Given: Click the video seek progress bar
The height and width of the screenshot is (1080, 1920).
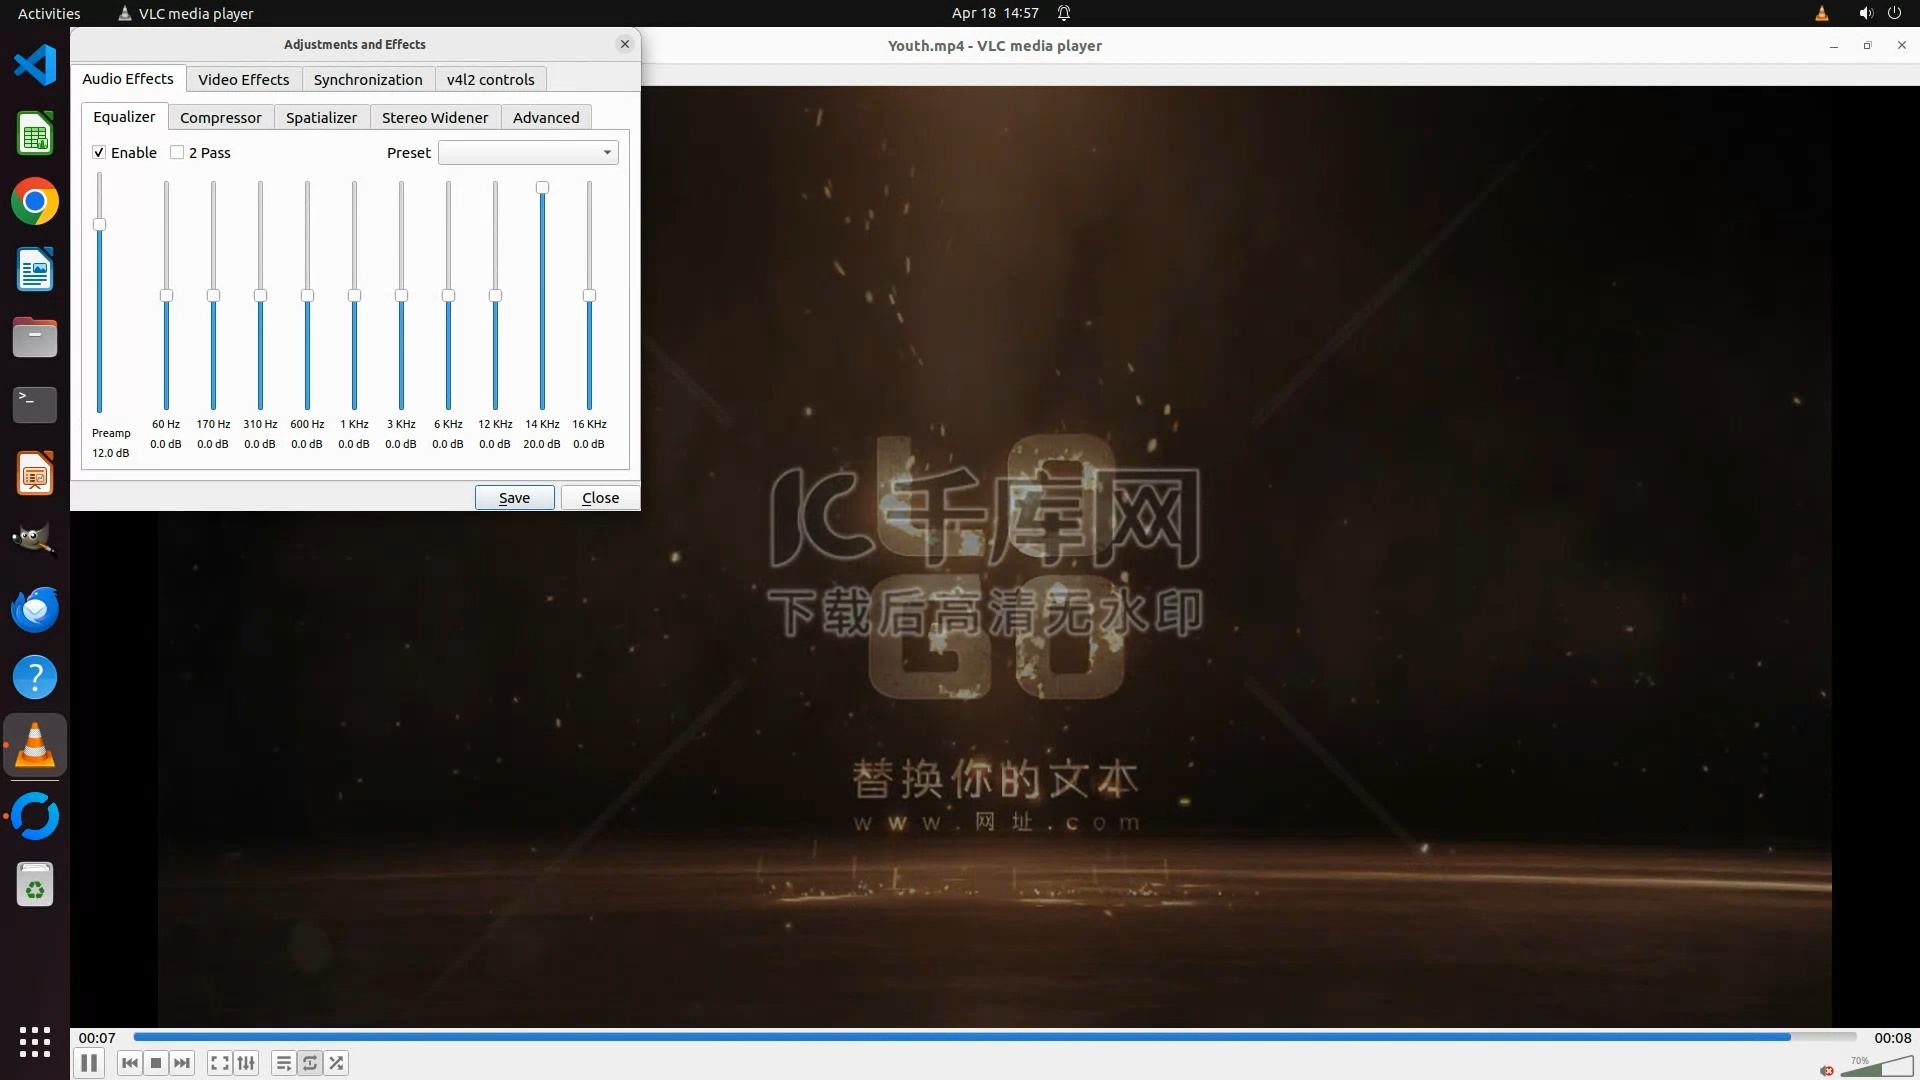Looking at the screenshot, I should click(x=994, y=1037).
